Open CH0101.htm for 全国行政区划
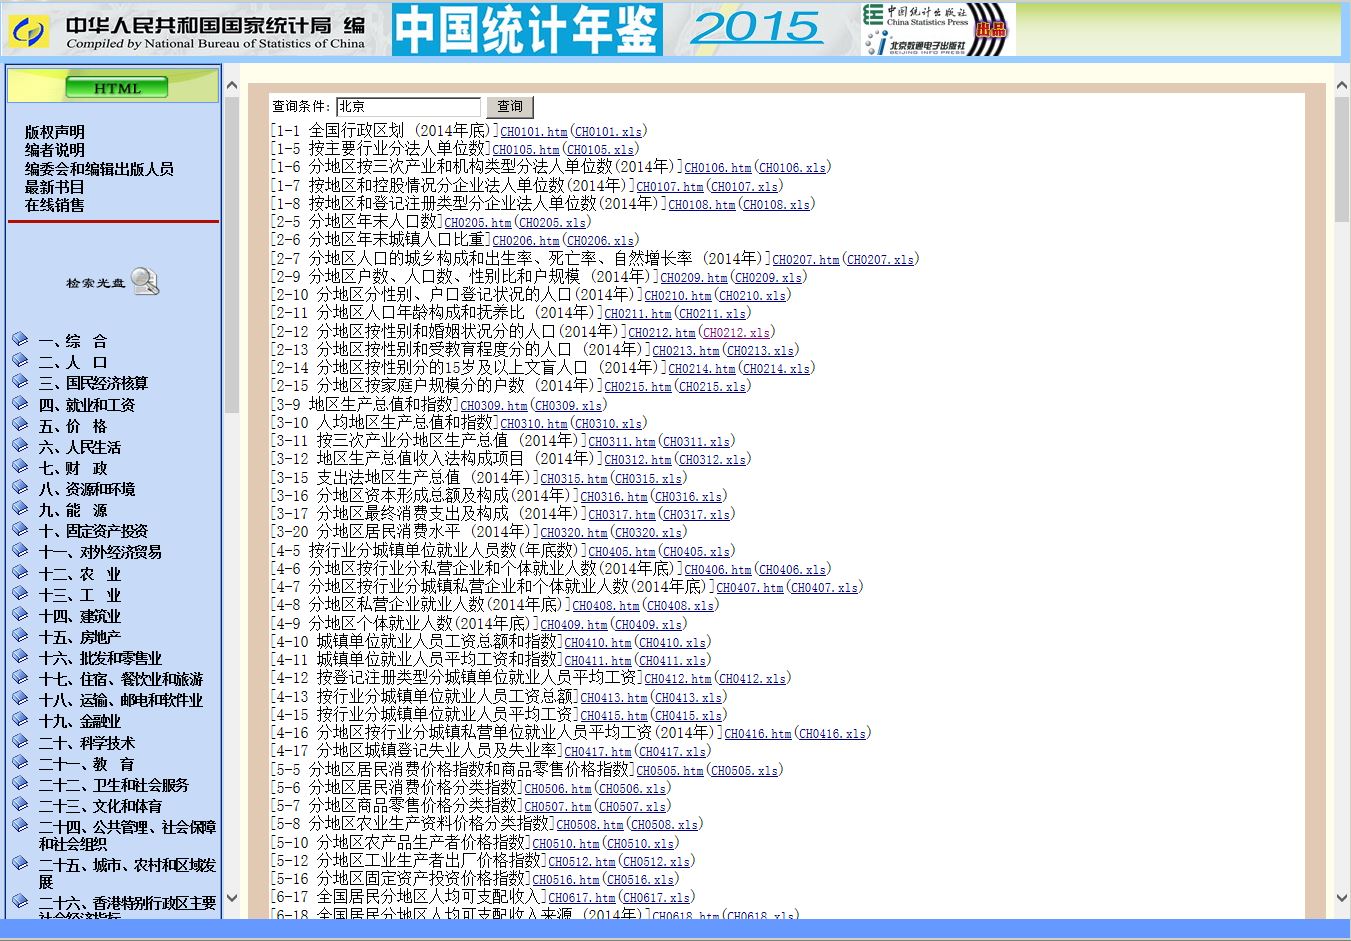The image size is (1351, 941). pos(533,132)
